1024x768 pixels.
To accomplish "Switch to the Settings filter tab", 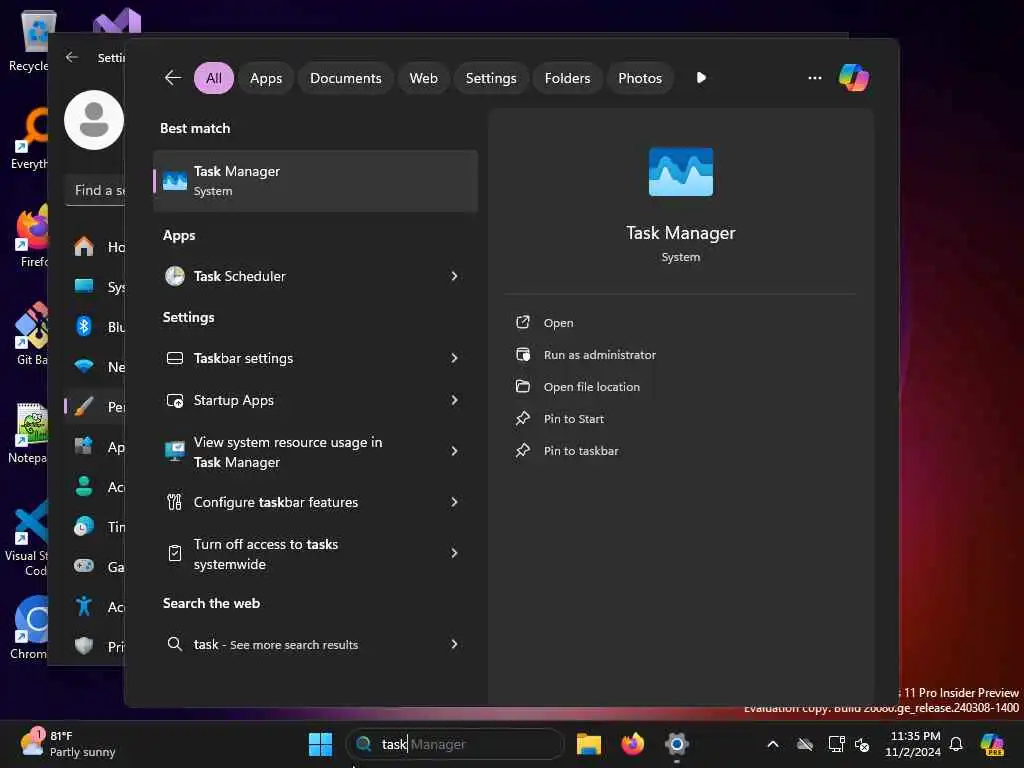I will (490, 78).
